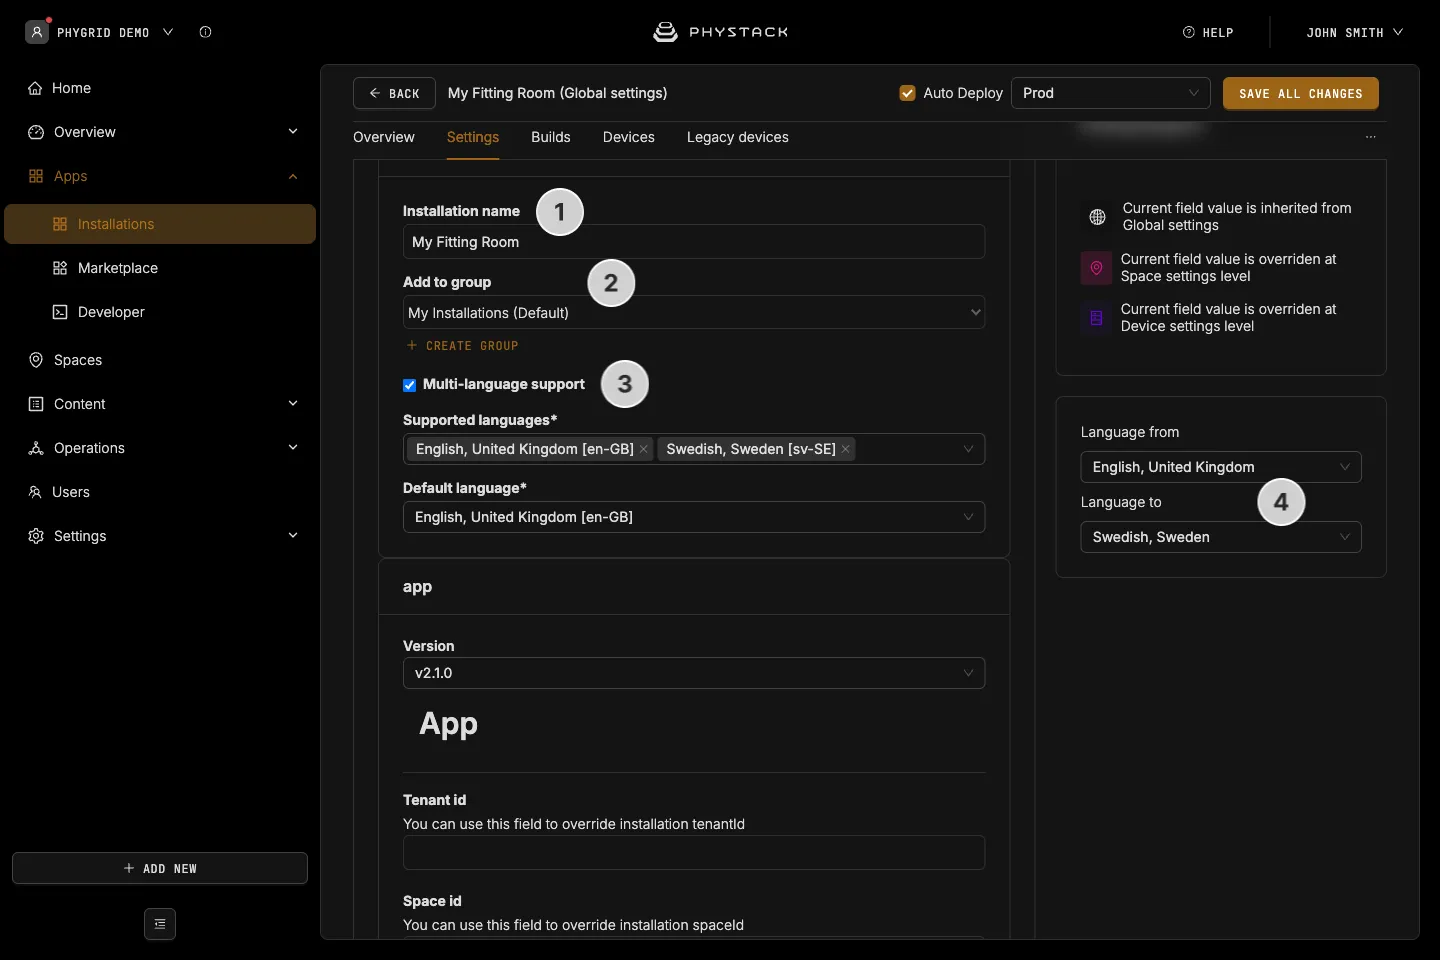
Task: Remove English, United Kingdom from supported languages
Action: pyautogui.click(x=644, y=449)
